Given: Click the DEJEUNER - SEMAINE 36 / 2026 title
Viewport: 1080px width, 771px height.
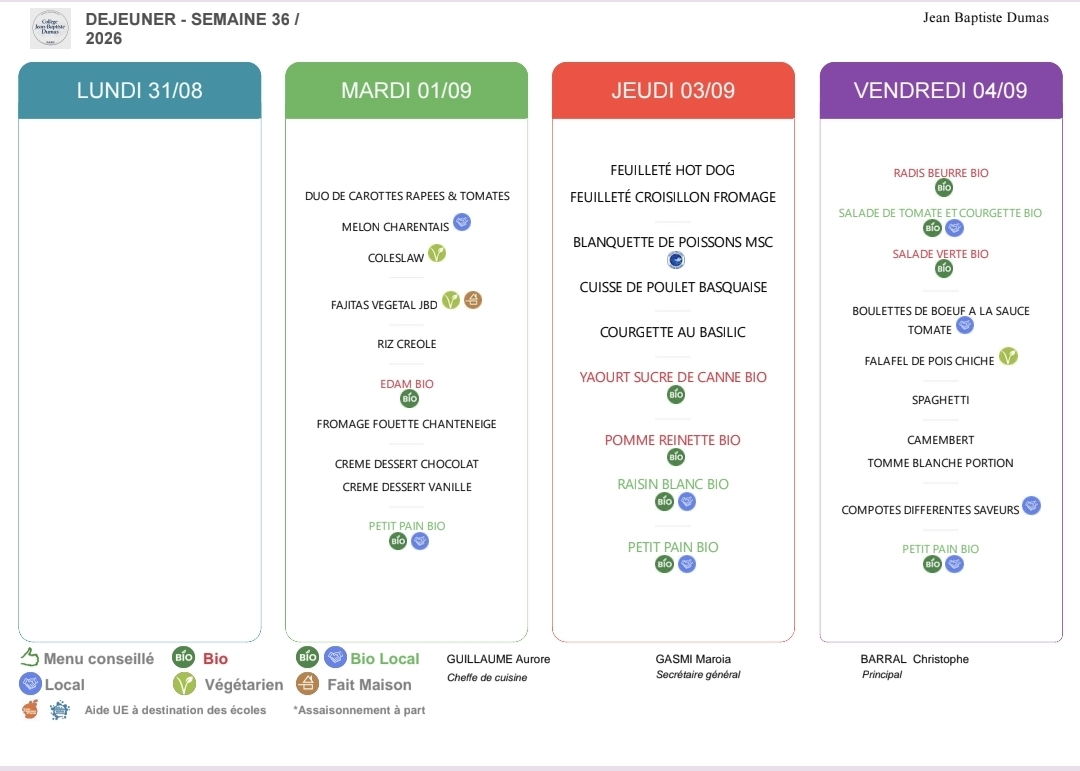Looking at the screenshot, I should [x=192, y=28].
